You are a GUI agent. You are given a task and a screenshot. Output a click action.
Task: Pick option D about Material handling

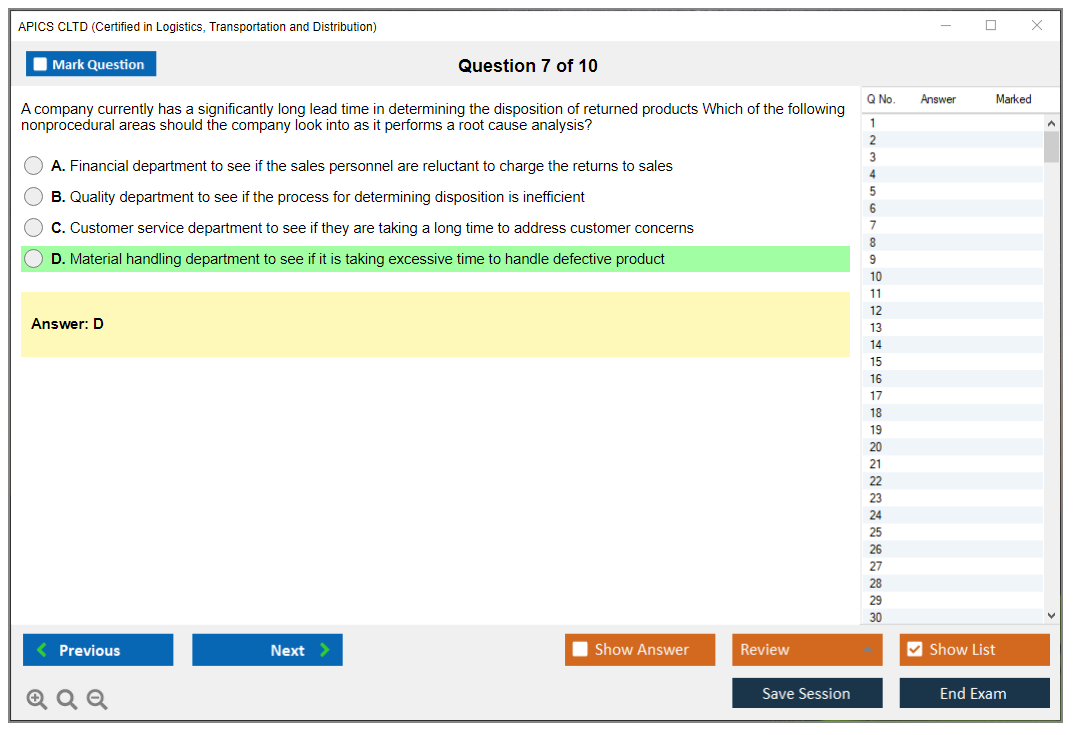[34, 259]
